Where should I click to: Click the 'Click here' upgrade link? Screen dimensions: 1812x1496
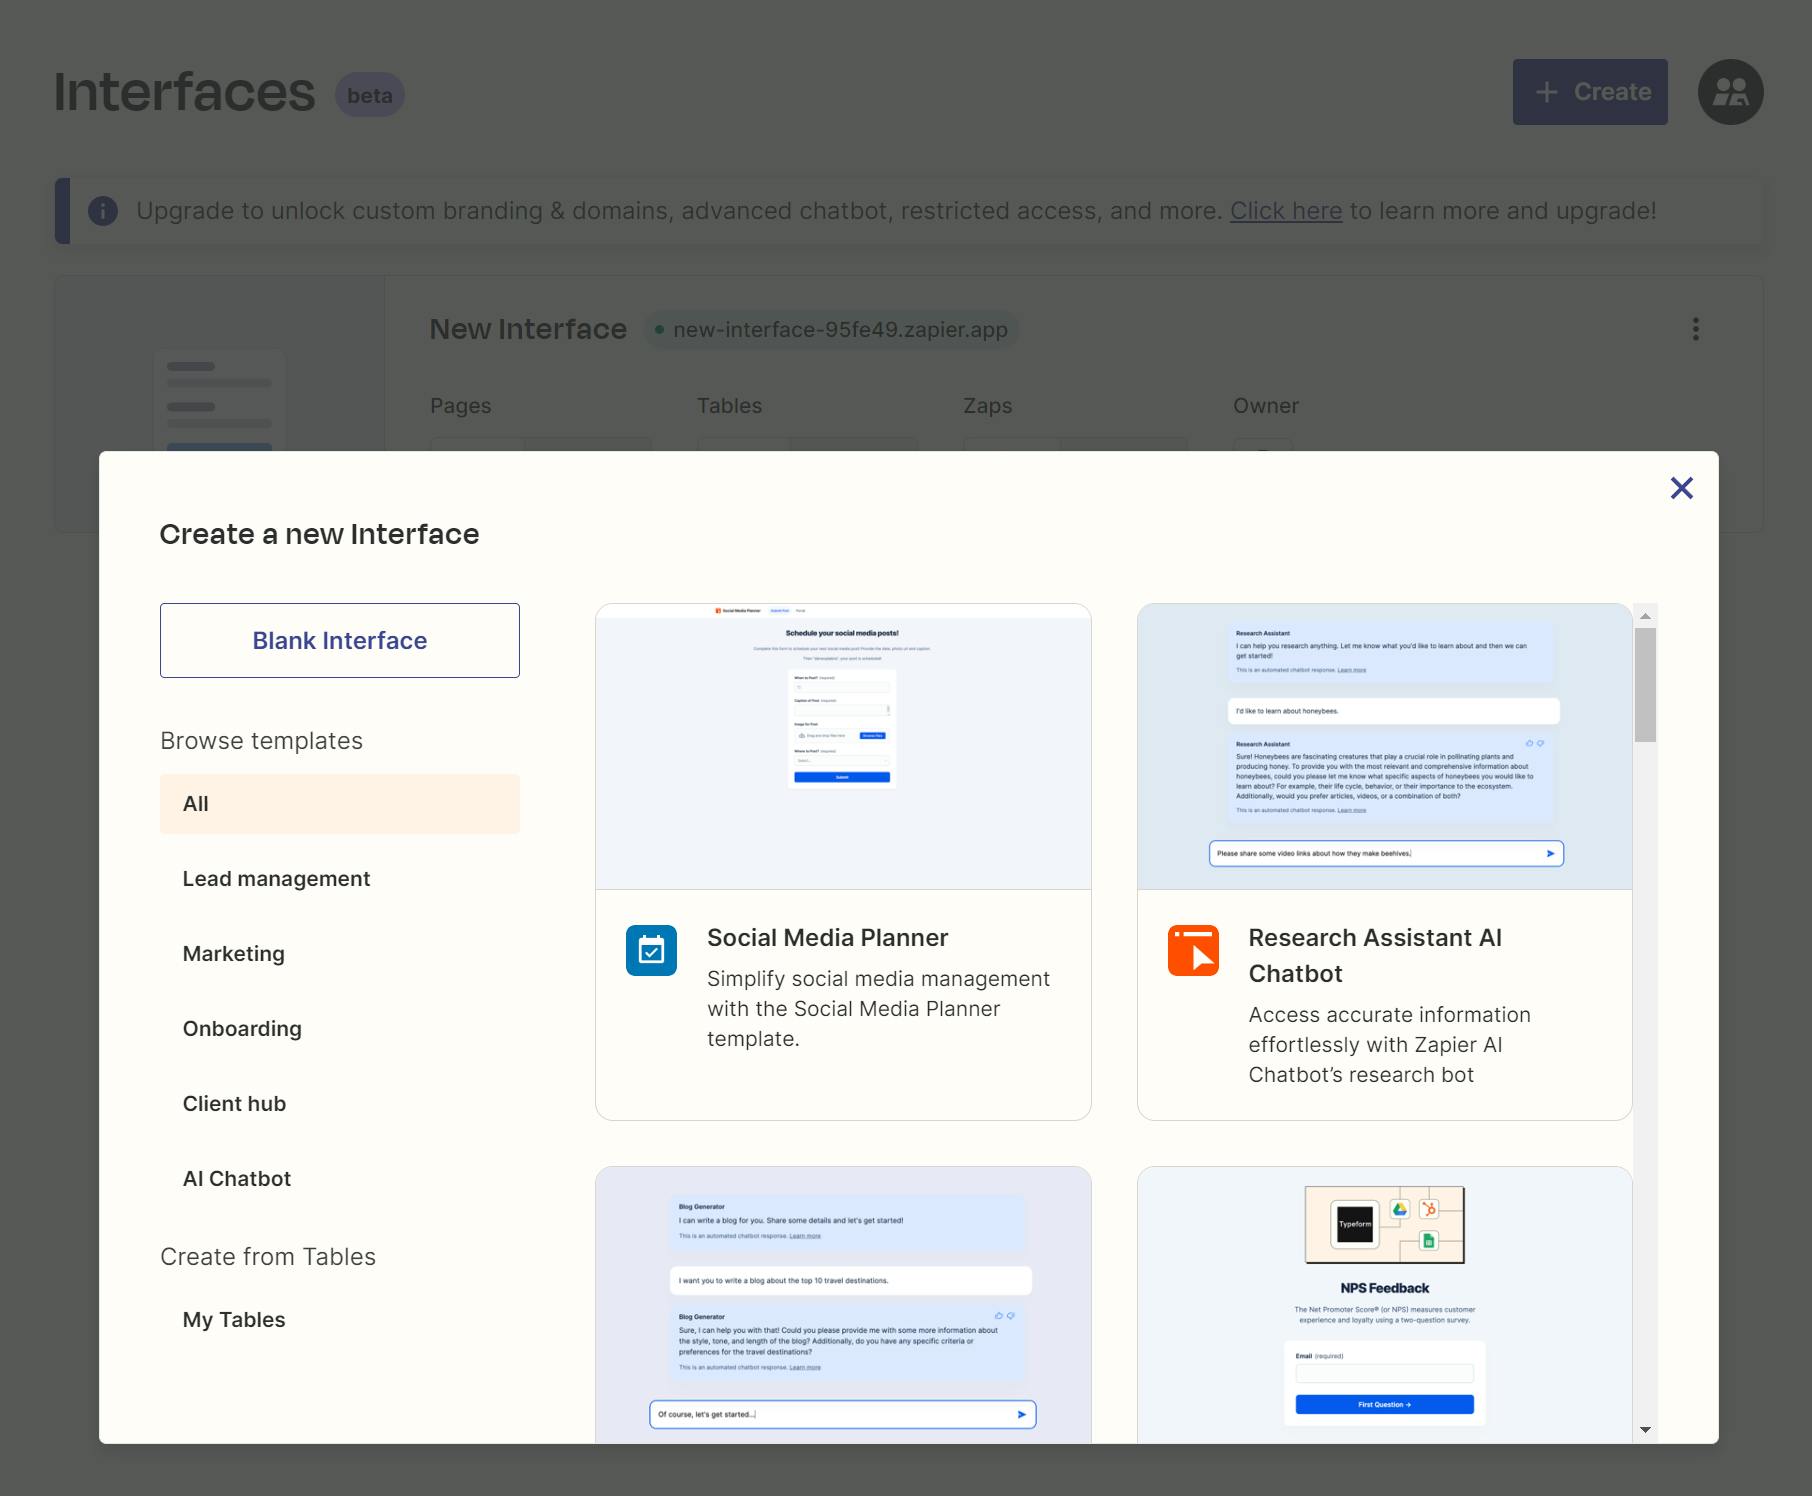tap(1285, 211)
